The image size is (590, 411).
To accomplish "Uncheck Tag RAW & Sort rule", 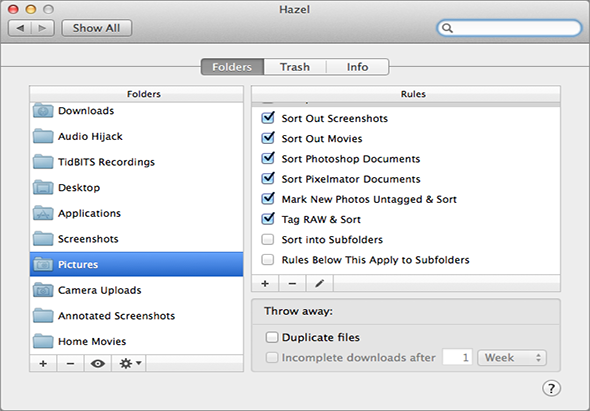I will 268,219.
